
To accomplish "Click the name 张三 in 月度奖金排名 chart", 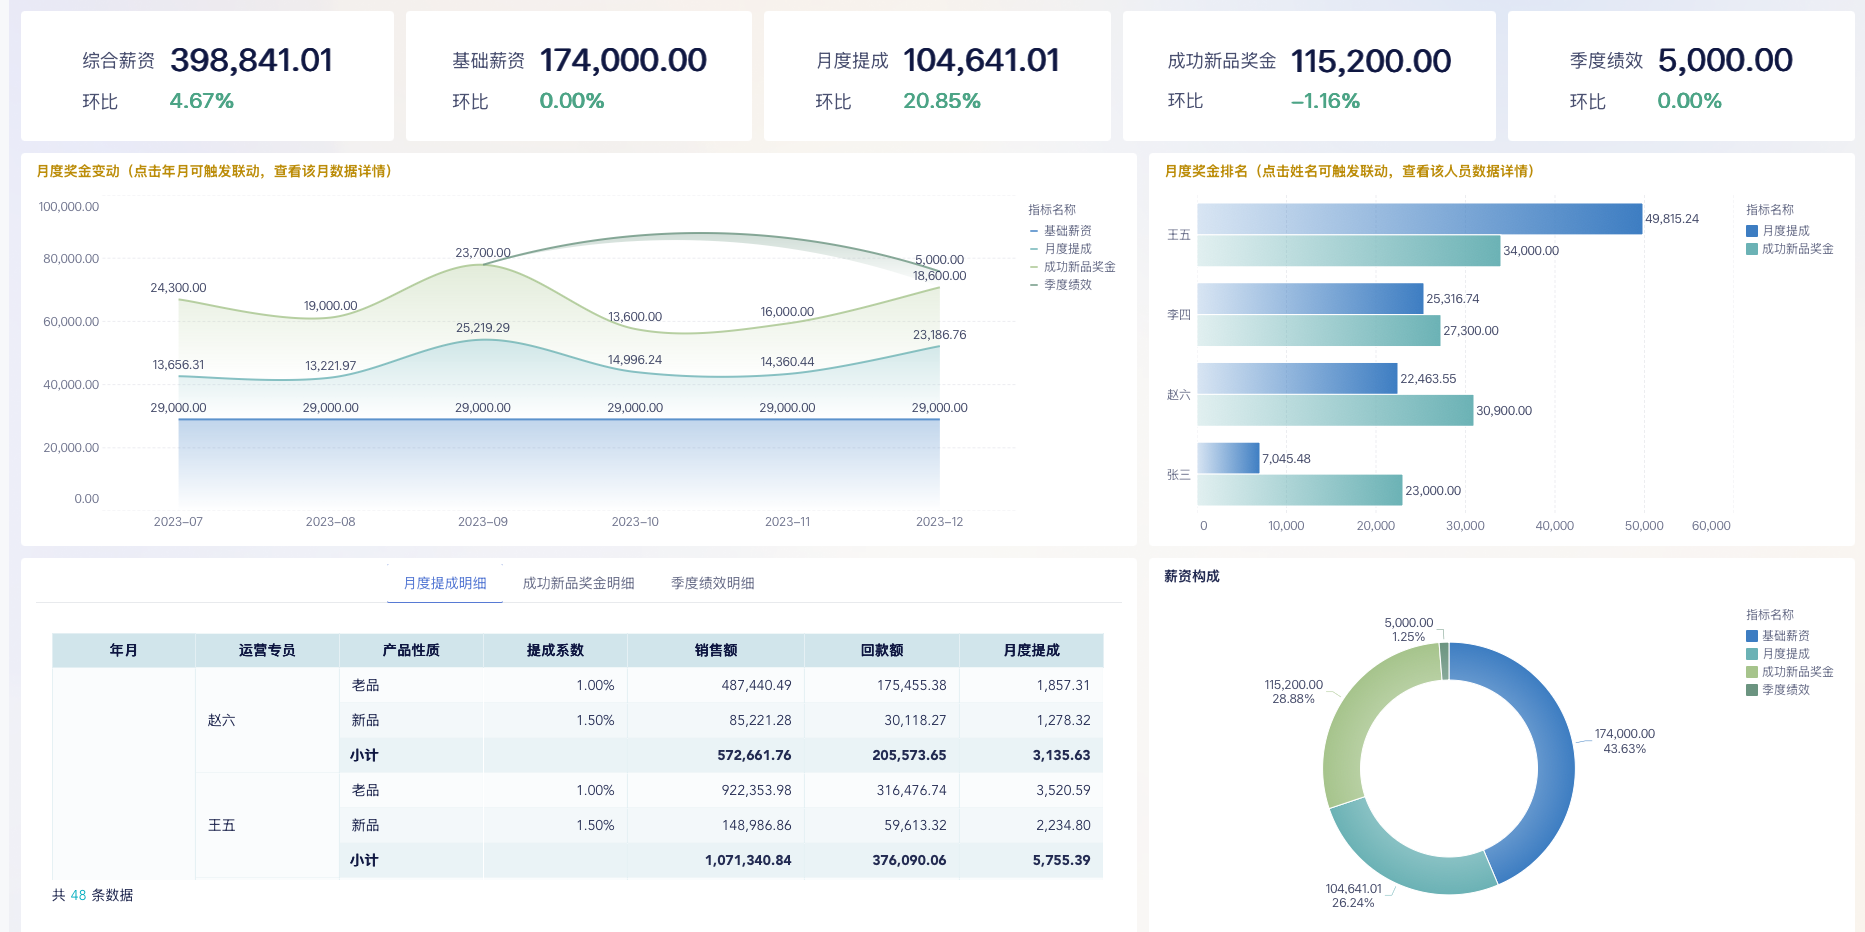I will point(1179,475).
